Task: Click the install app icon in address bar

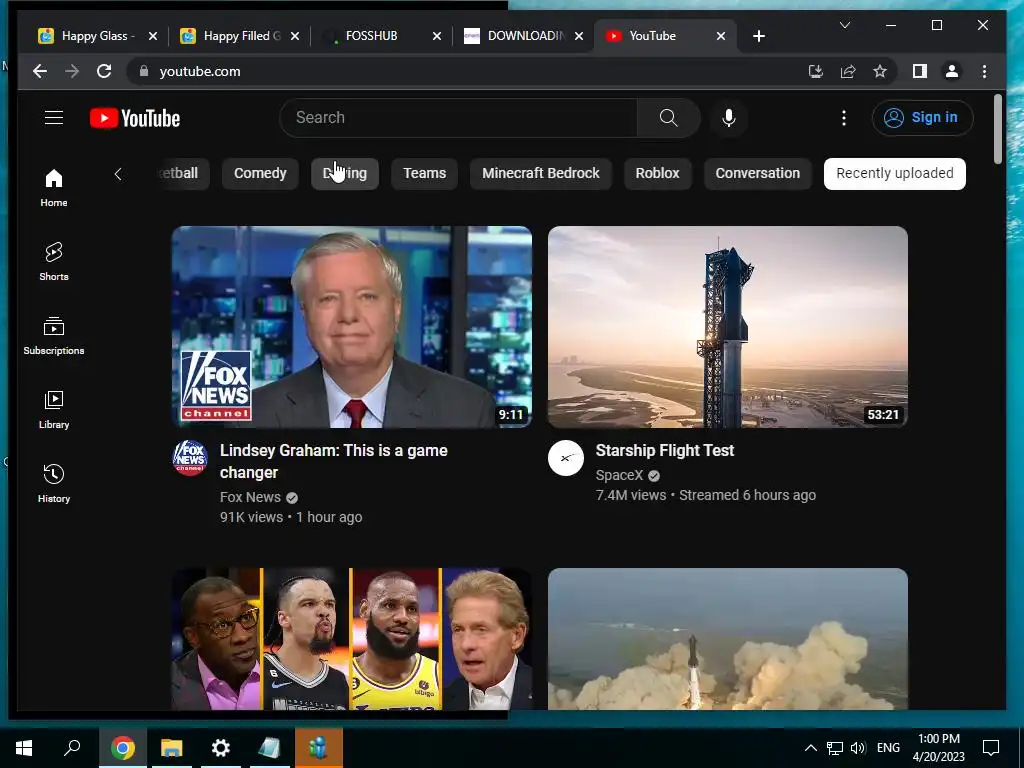Action: [x=815, y=71]
